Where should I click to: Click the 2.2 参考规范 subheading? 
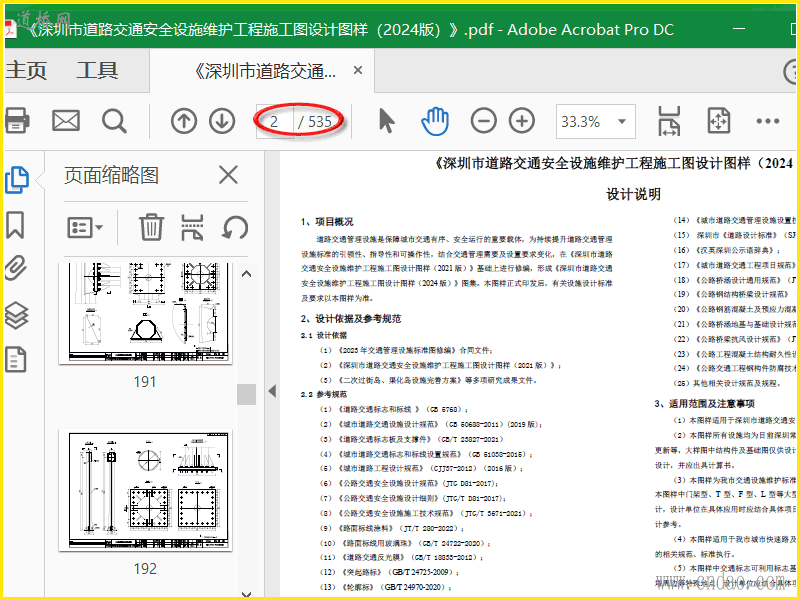point(324,394)
